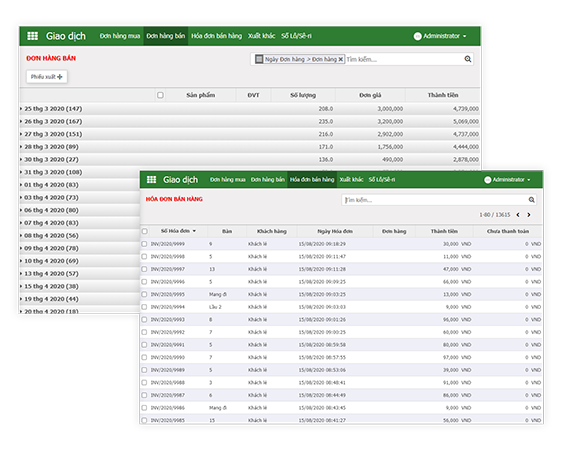This screenshot has width=570, height=458.
Task: Go to next page of invoices
Action: coord(529,215)
